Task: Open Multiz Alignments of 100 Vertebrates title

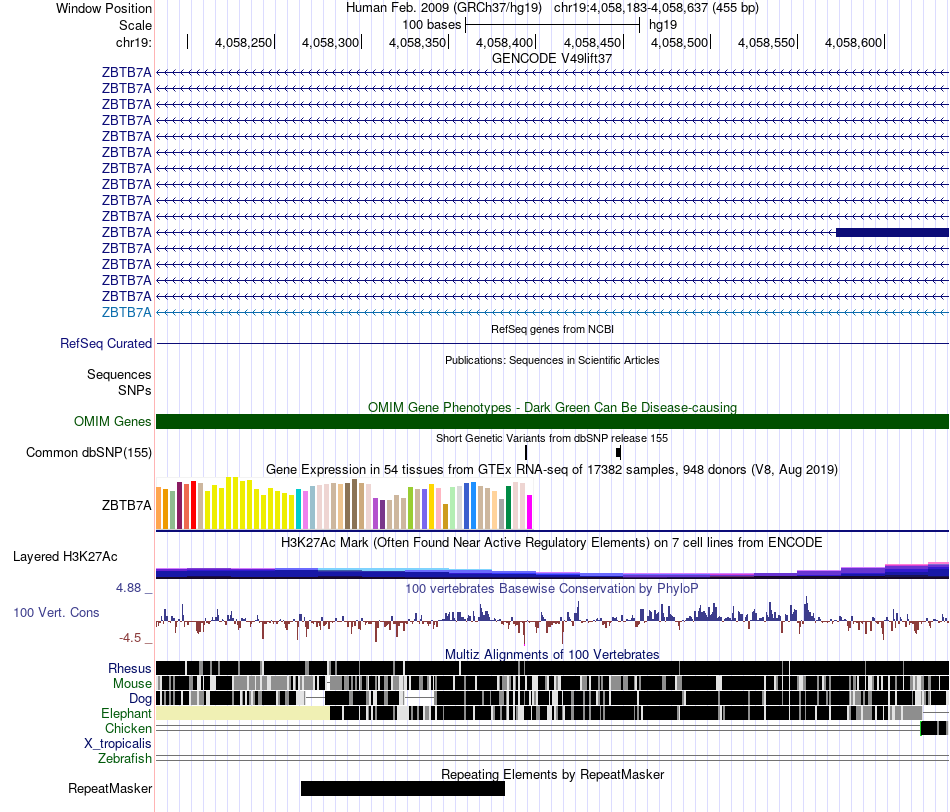Action: point(552,654)
